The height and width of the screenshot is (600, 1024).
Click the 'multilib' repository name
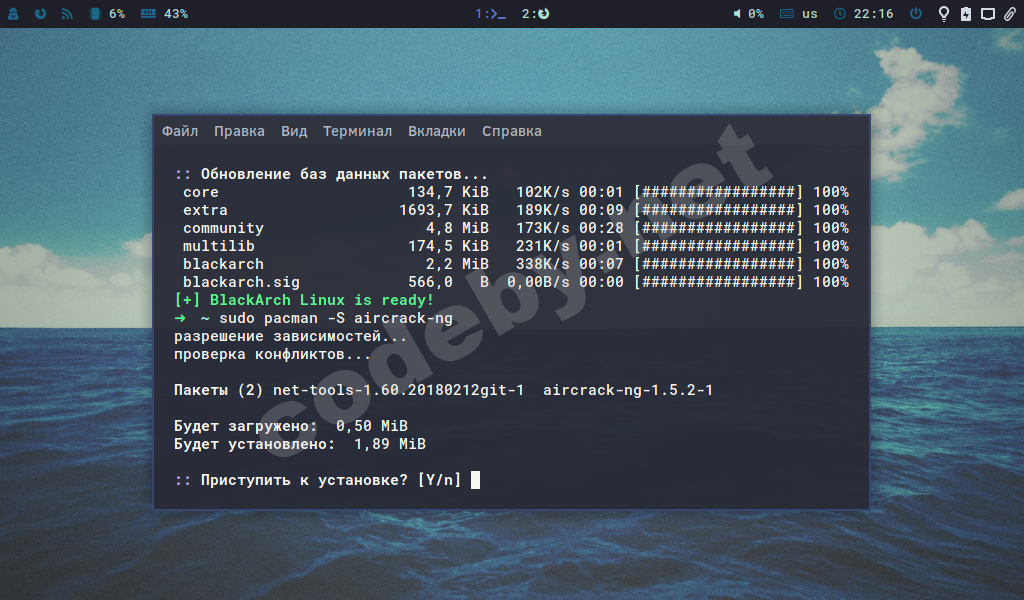click(219, 246)
